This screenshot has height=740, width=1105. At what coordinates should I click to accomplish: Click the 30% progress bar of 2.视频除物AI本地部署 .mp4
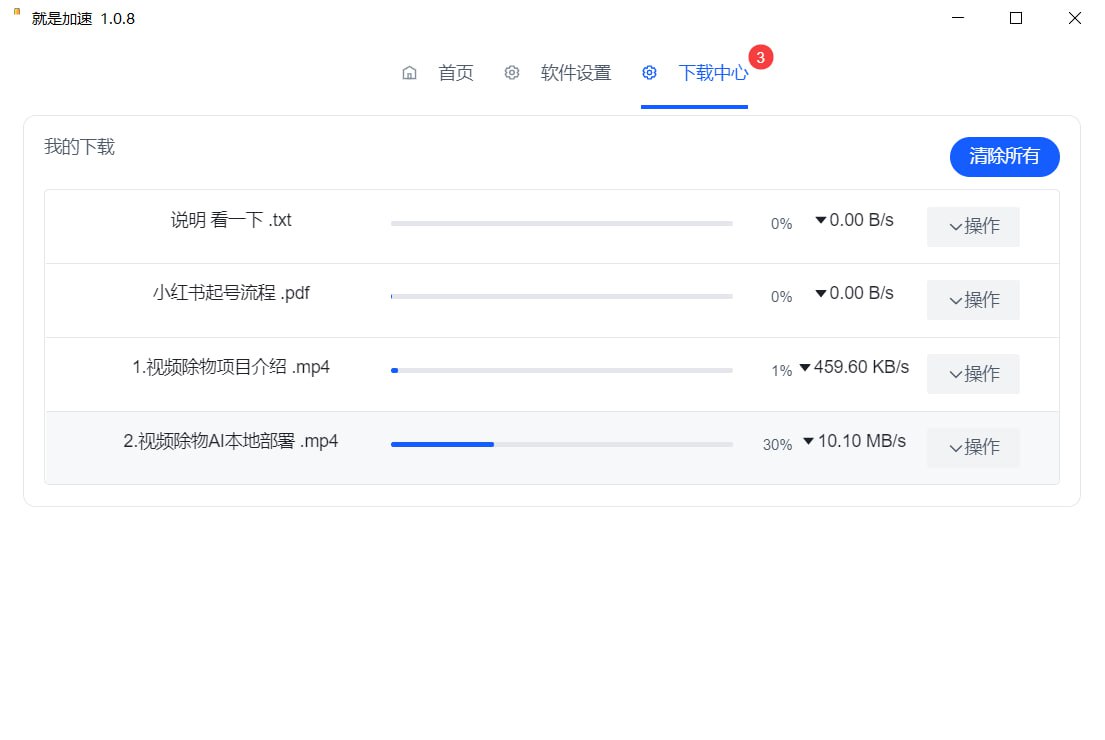tap(562, 444)
